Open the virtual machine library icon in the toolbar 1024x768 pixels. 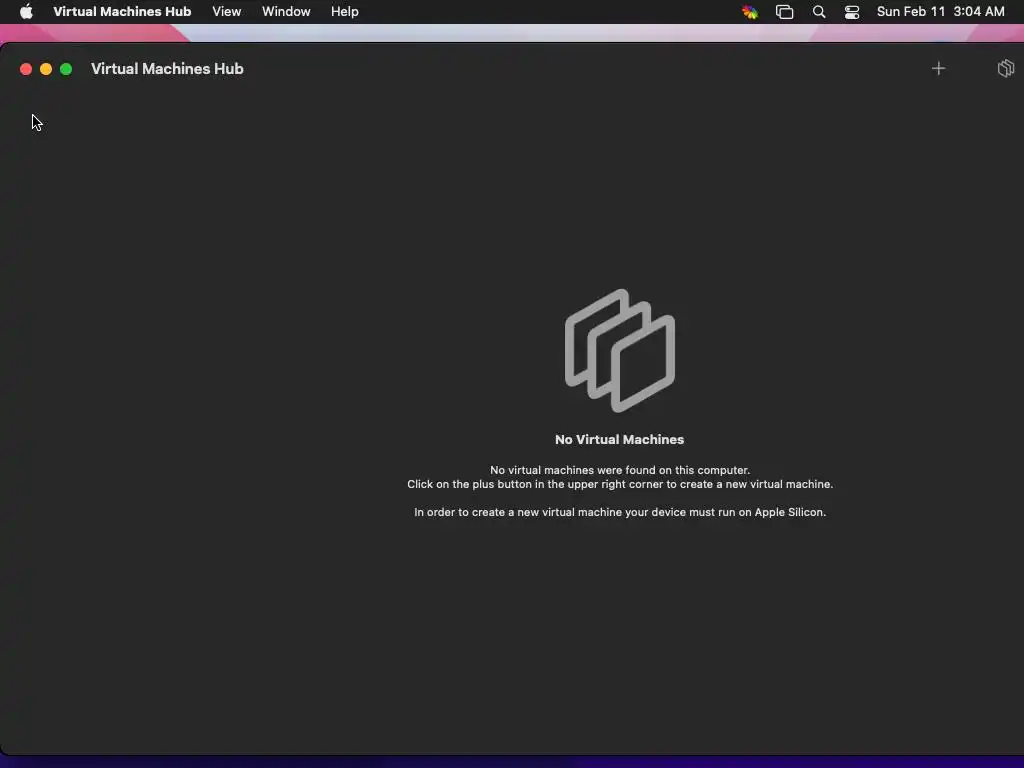1006,69
